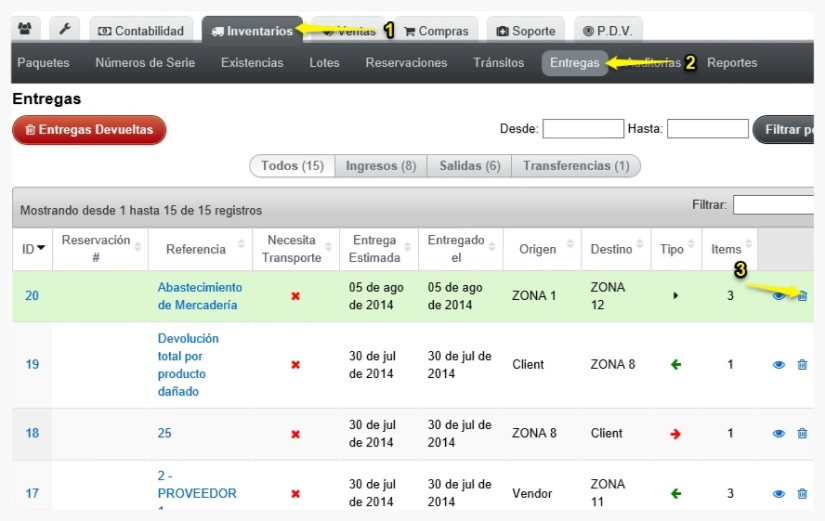825x521 pixels.
Task: Go to Paquetes submenu
Action: tap(43, 63)
